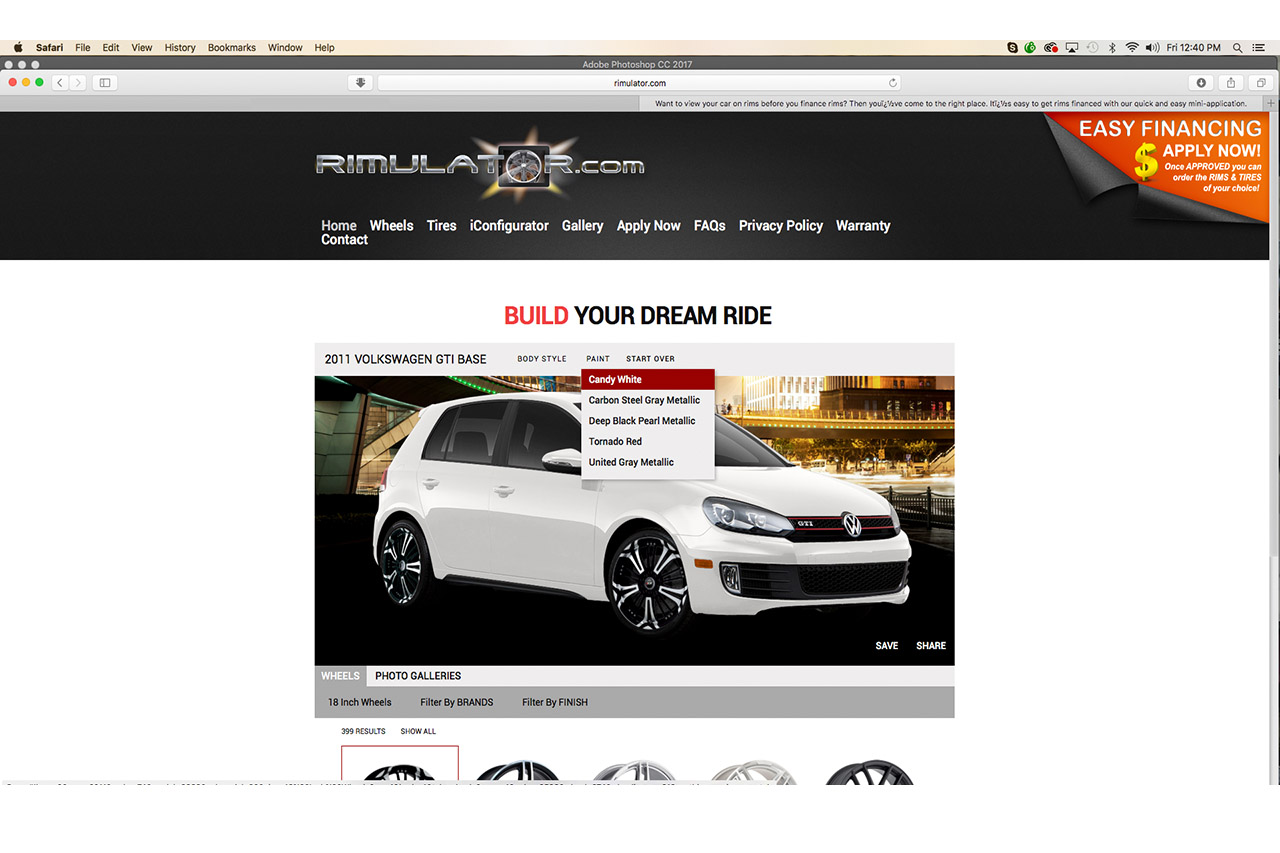Image resolution: width=1280 pixels, height=853 pixels.
Task: Open the Tires nav link
Action: (442, 226)
